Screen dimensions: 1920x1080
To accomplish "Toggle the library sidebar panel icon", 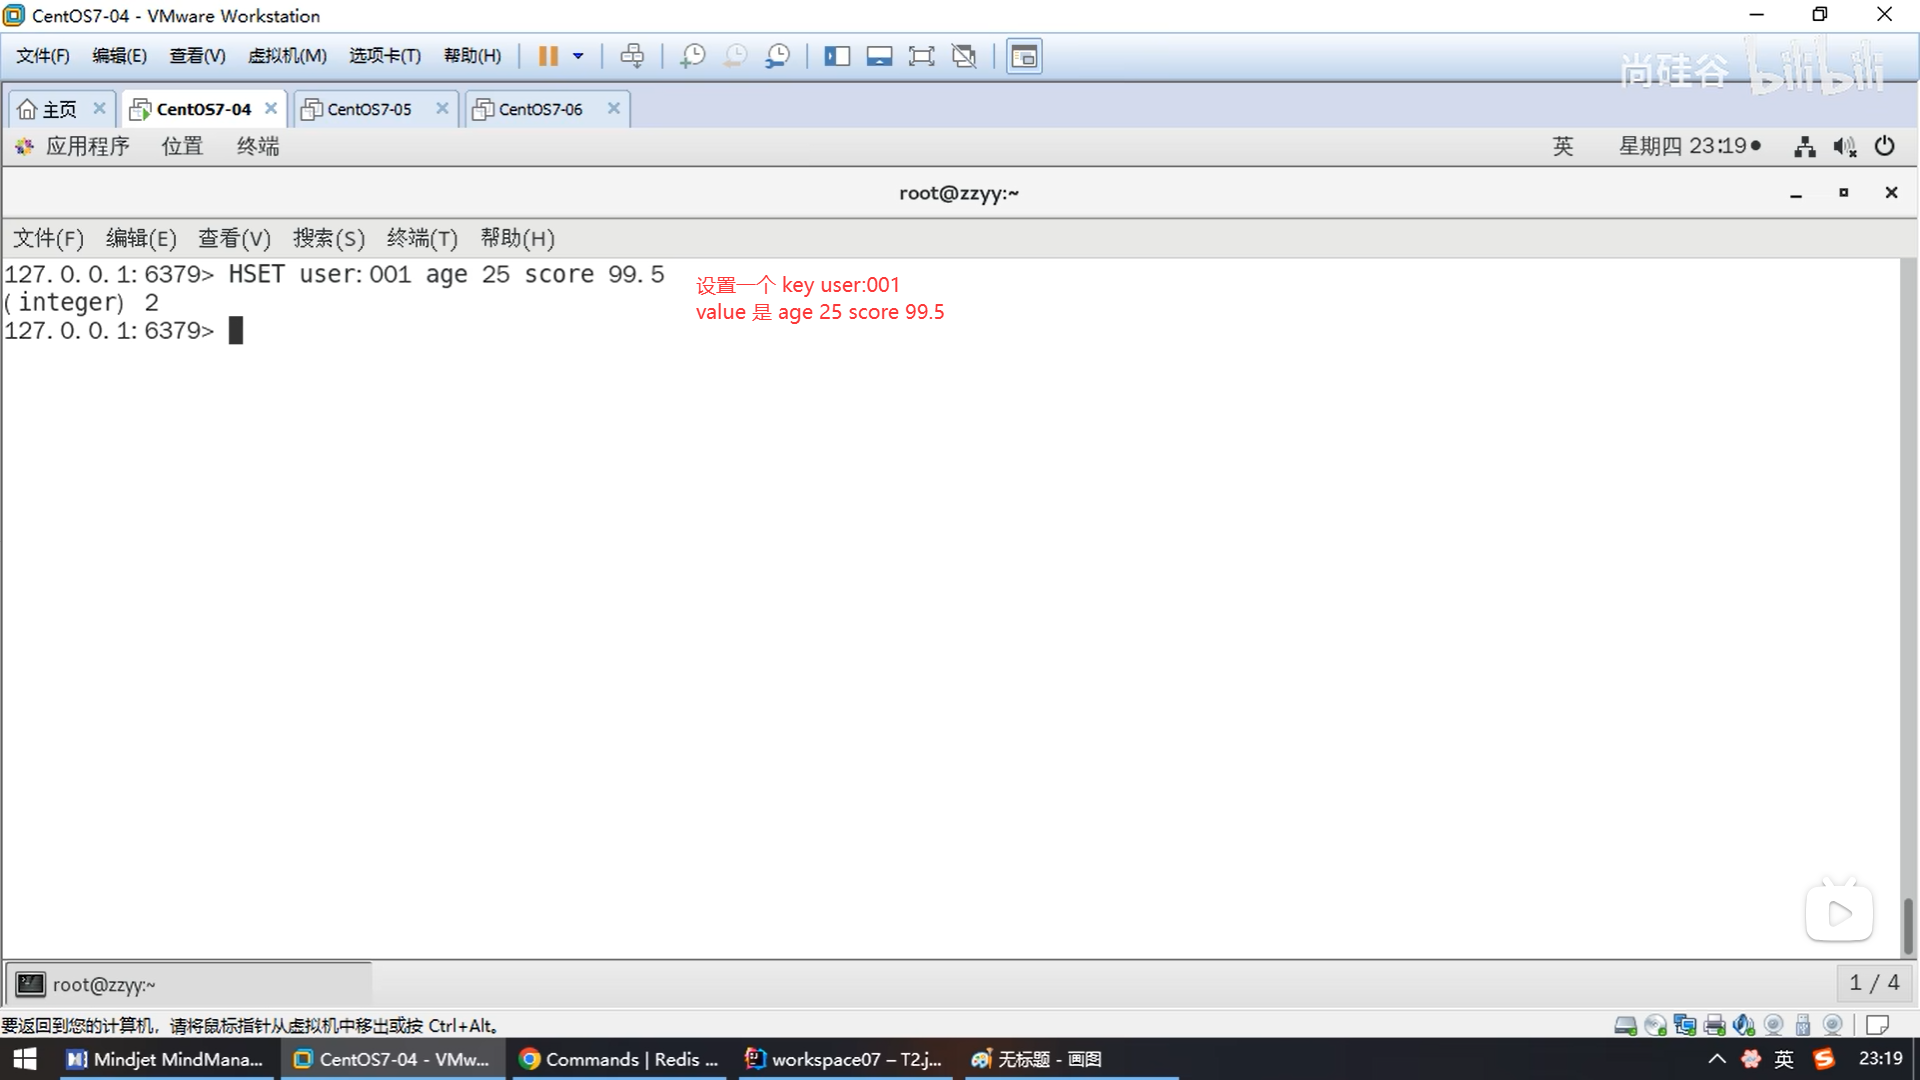I will (837, 56).
